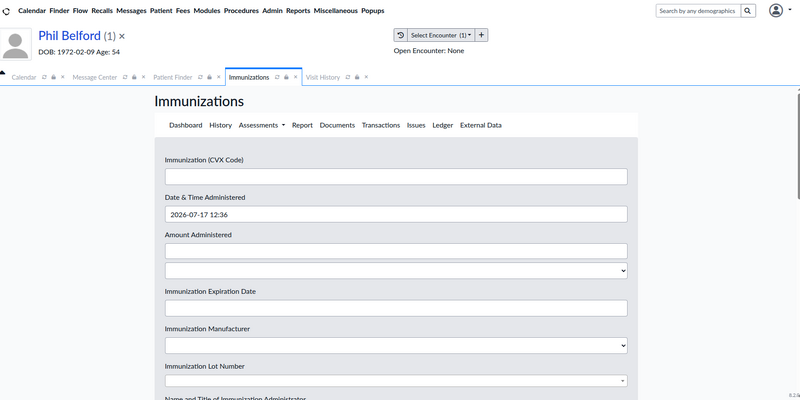The image size is (800, 400).
Task: Click the Immunization (CVX Code) input field
Action: pos(396,177)
